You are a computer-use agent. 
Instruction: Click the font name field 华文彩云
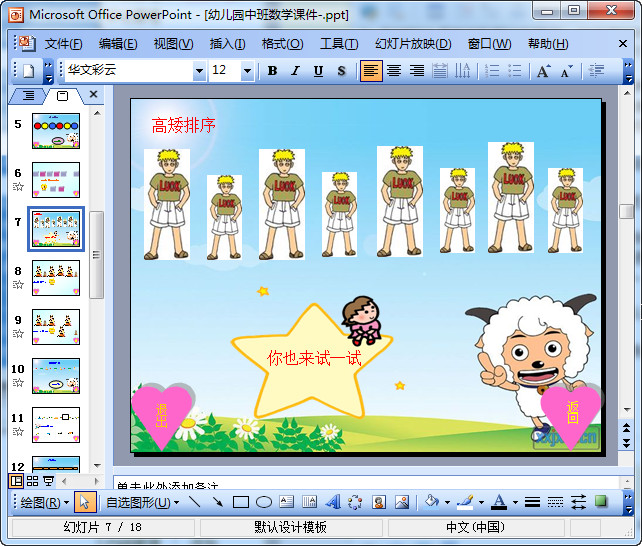[129, 70]
